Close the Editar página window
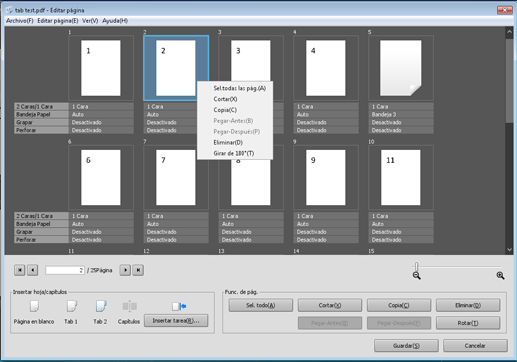 point(505,10)
